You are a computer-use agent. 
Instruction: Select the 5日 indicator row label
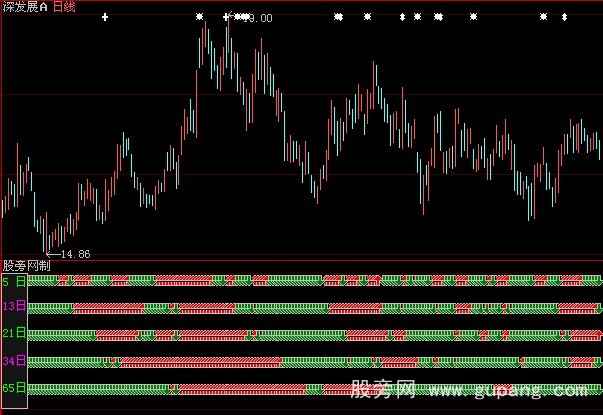point(14,281)
